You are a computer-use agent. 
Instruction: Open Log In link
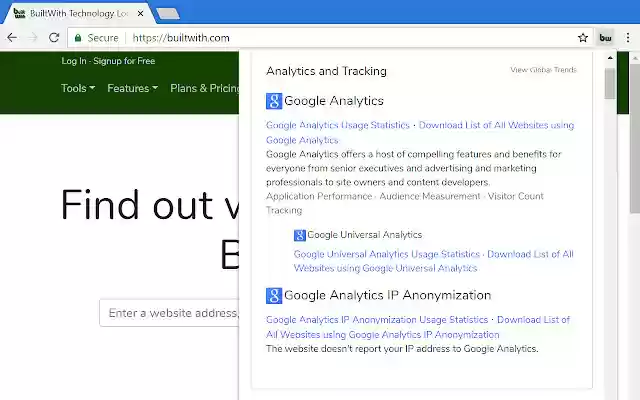74,61
